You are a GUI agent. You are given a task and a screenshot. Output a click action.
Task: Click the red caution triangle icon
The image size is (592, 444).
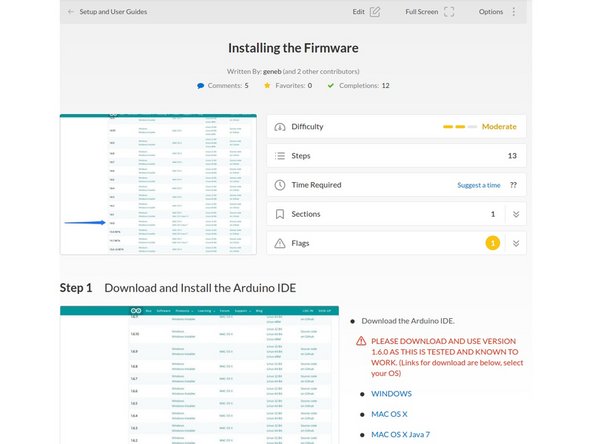click(361, 341)
